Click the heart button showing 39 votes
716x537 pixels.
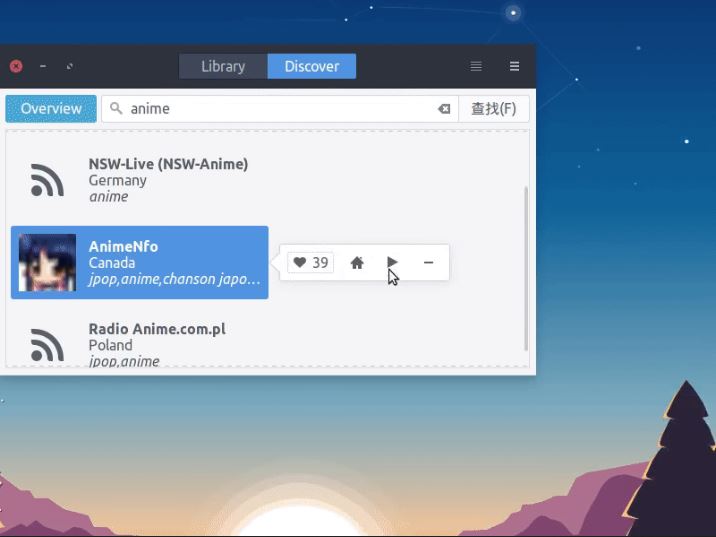310,263
